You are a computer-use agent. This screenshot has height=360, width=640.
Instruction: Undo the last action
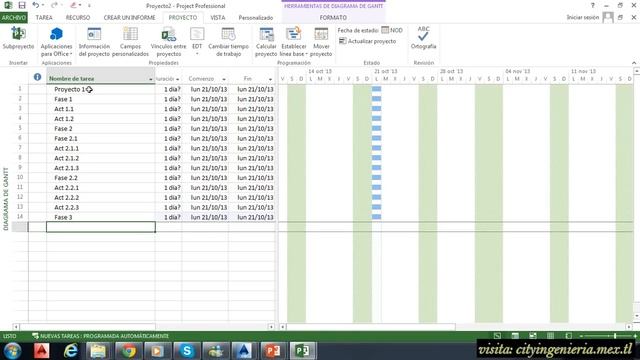(35, 5)
